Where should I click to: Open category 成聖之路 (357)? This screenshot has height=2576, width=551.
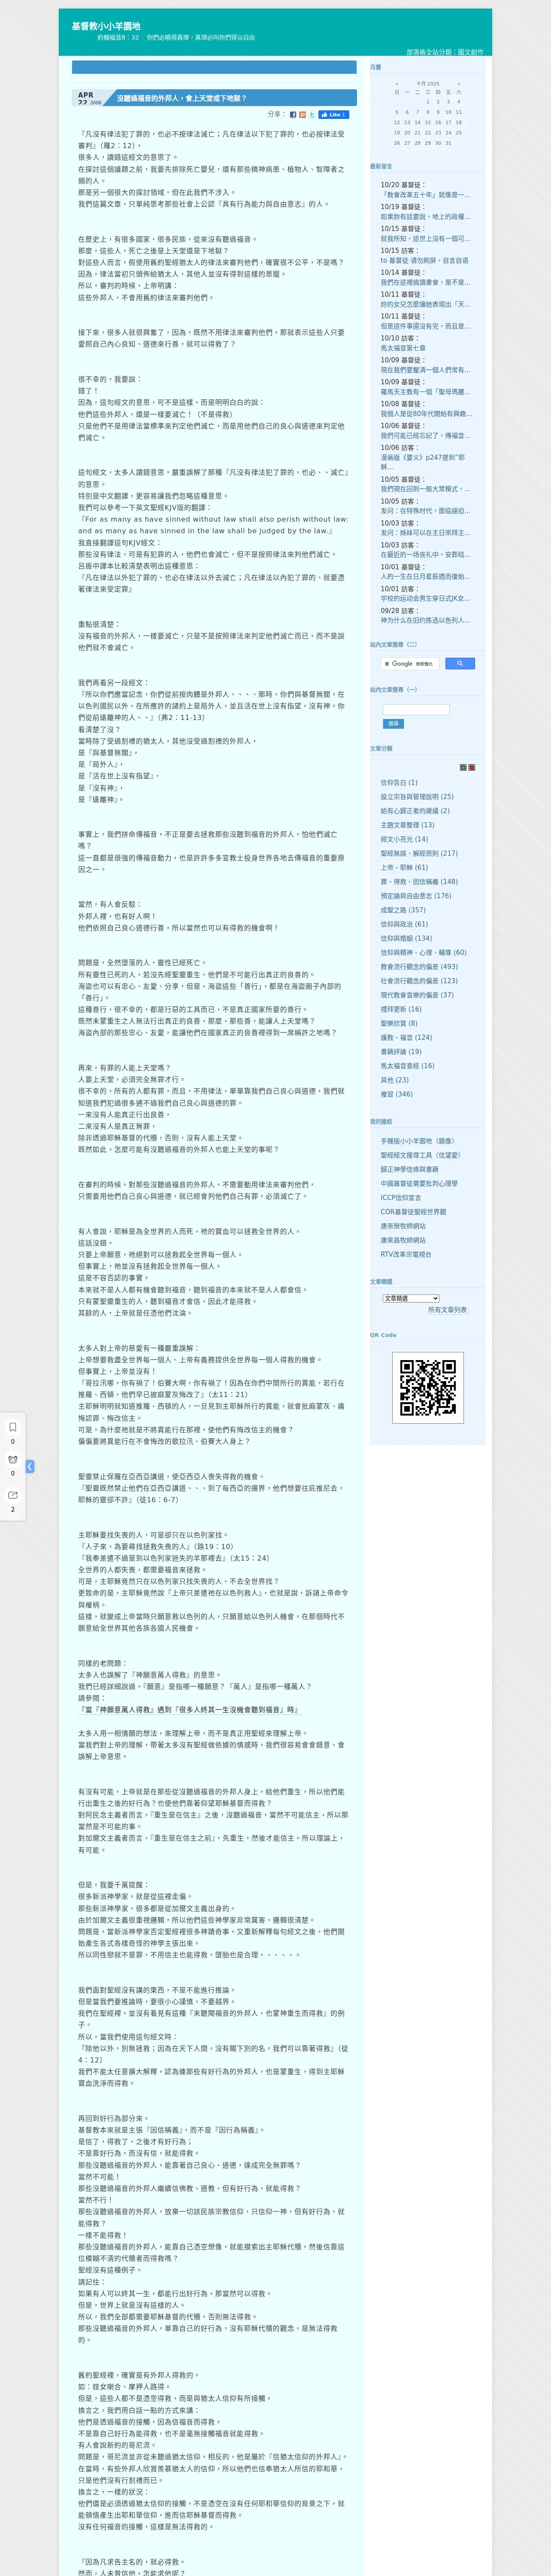(403, 910)
